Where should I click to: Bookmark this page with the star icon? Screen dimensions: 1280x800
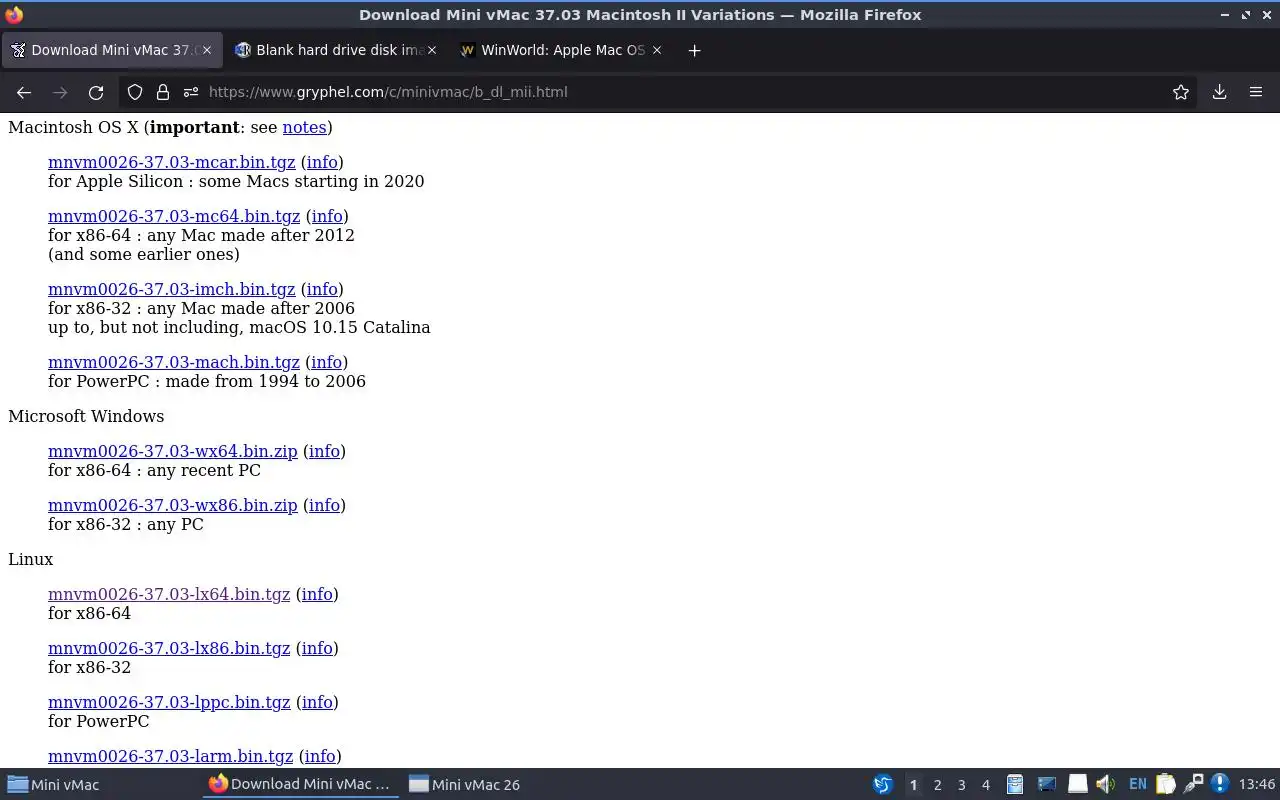(1181, 92)
